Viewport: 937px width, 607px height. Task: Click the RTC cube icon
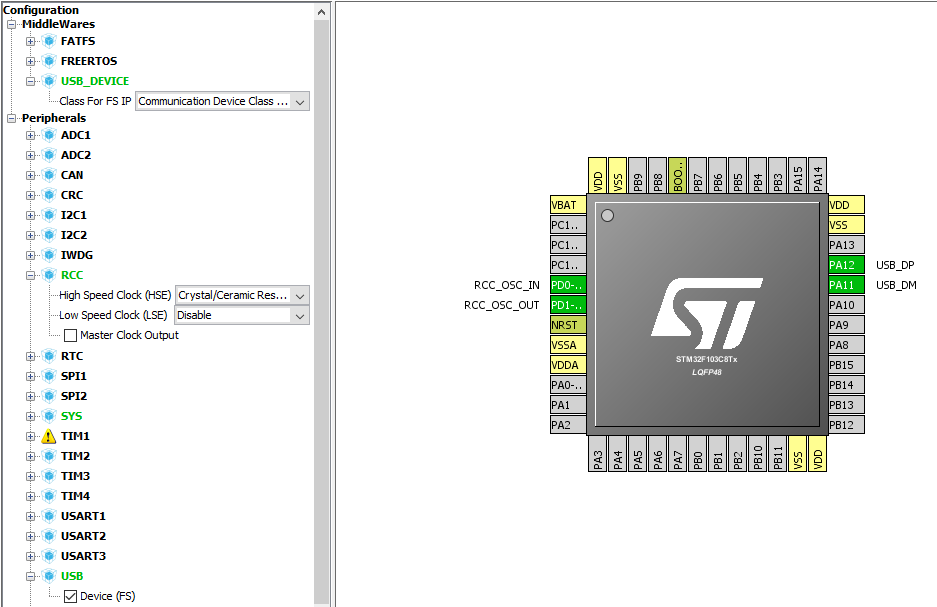click(x=50, y=356)
